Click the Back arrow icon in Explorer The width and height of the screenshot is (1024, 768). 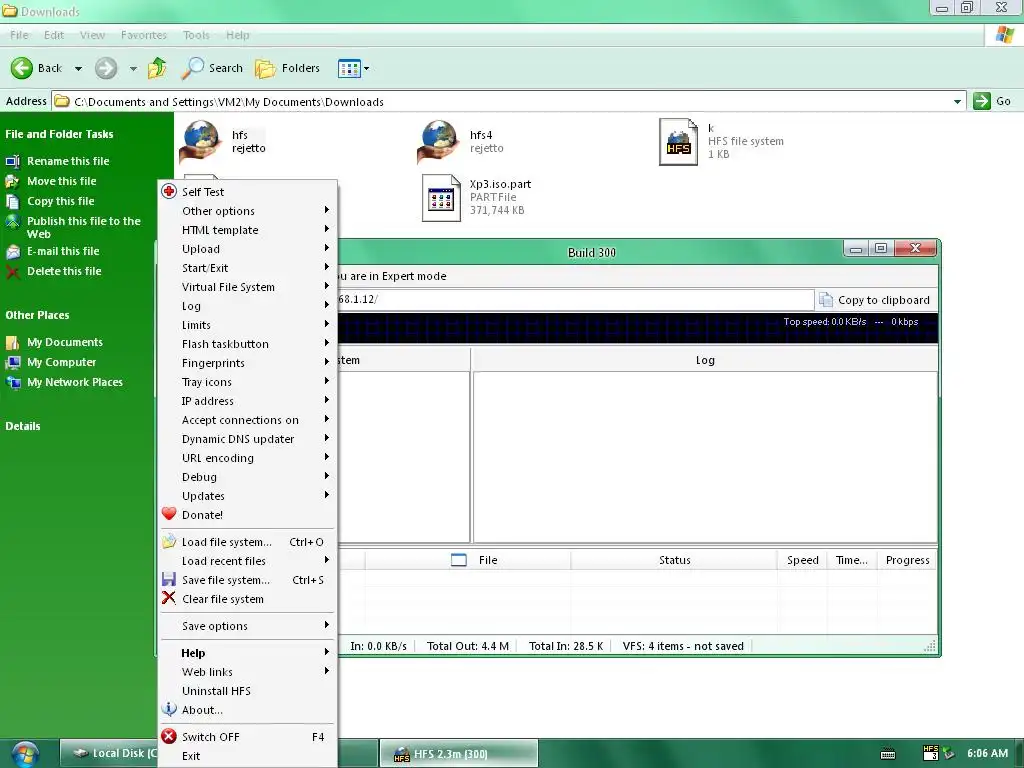pyautogui.click(x=22, y=68)
